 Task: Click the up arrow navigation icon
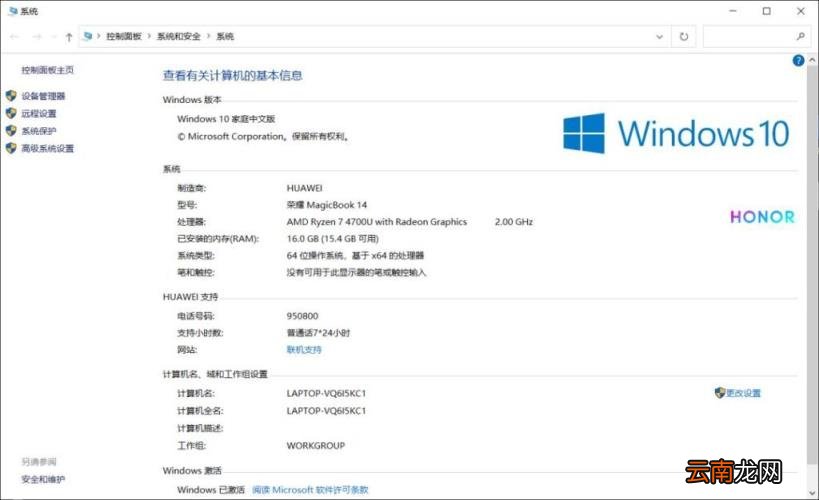[69, 37]
